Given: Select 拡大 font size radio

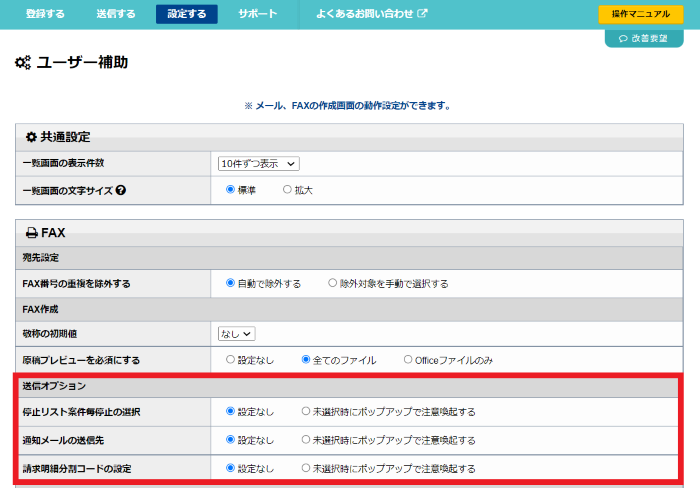Looking at the screenshot, I should pos(287,189).
